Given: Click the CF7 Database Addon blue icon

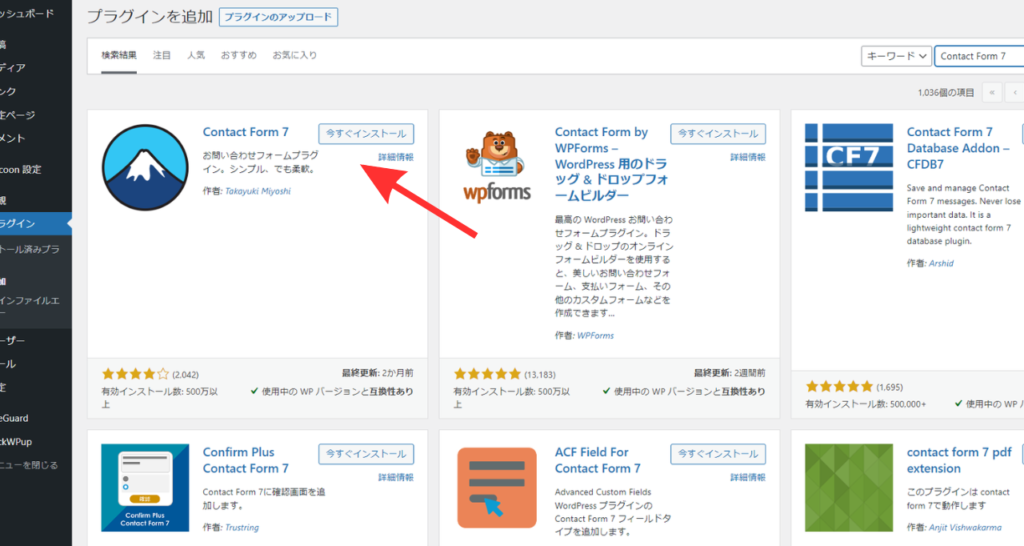Looking at the screenshot, I should point(848,167).
